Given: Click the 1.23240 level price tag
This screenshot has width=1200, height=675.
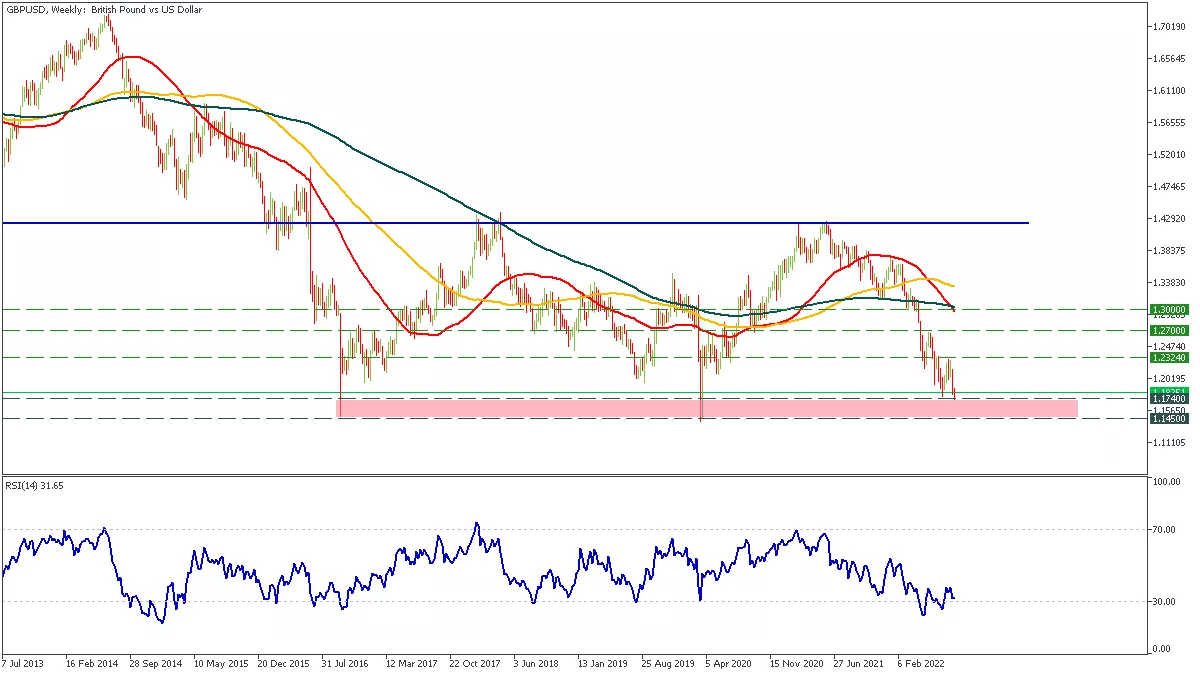Looking at the screenshot, I should 1167,358.
